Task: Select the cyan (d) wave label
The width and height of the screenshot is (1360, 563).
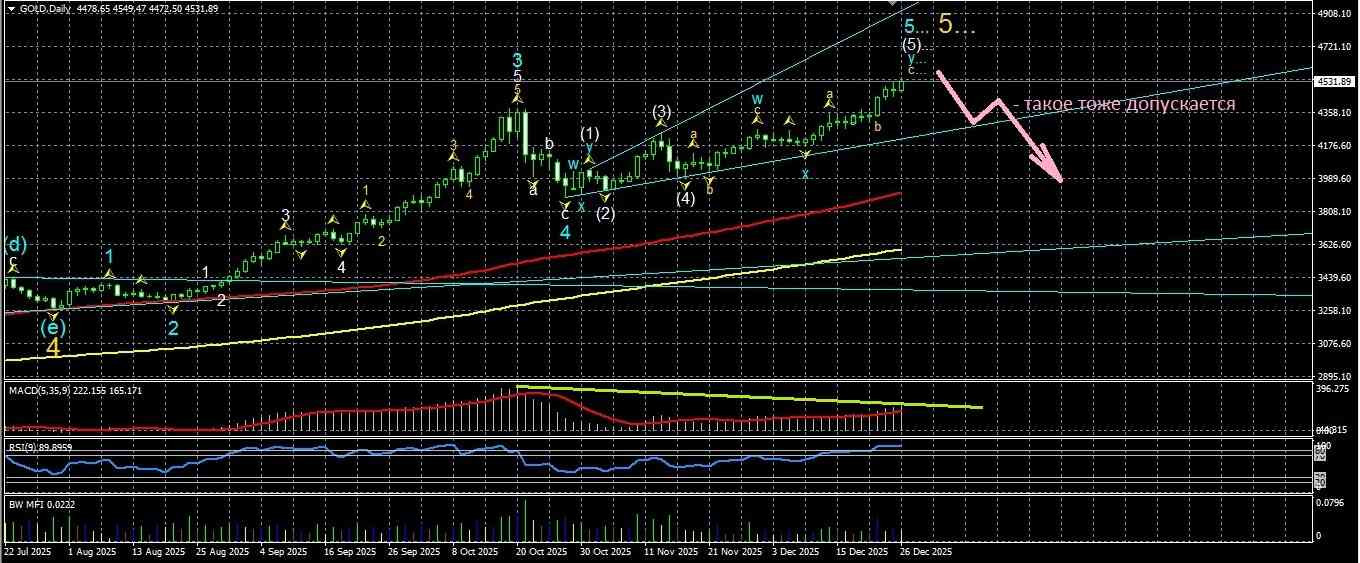Action: [x=16, y=244]
